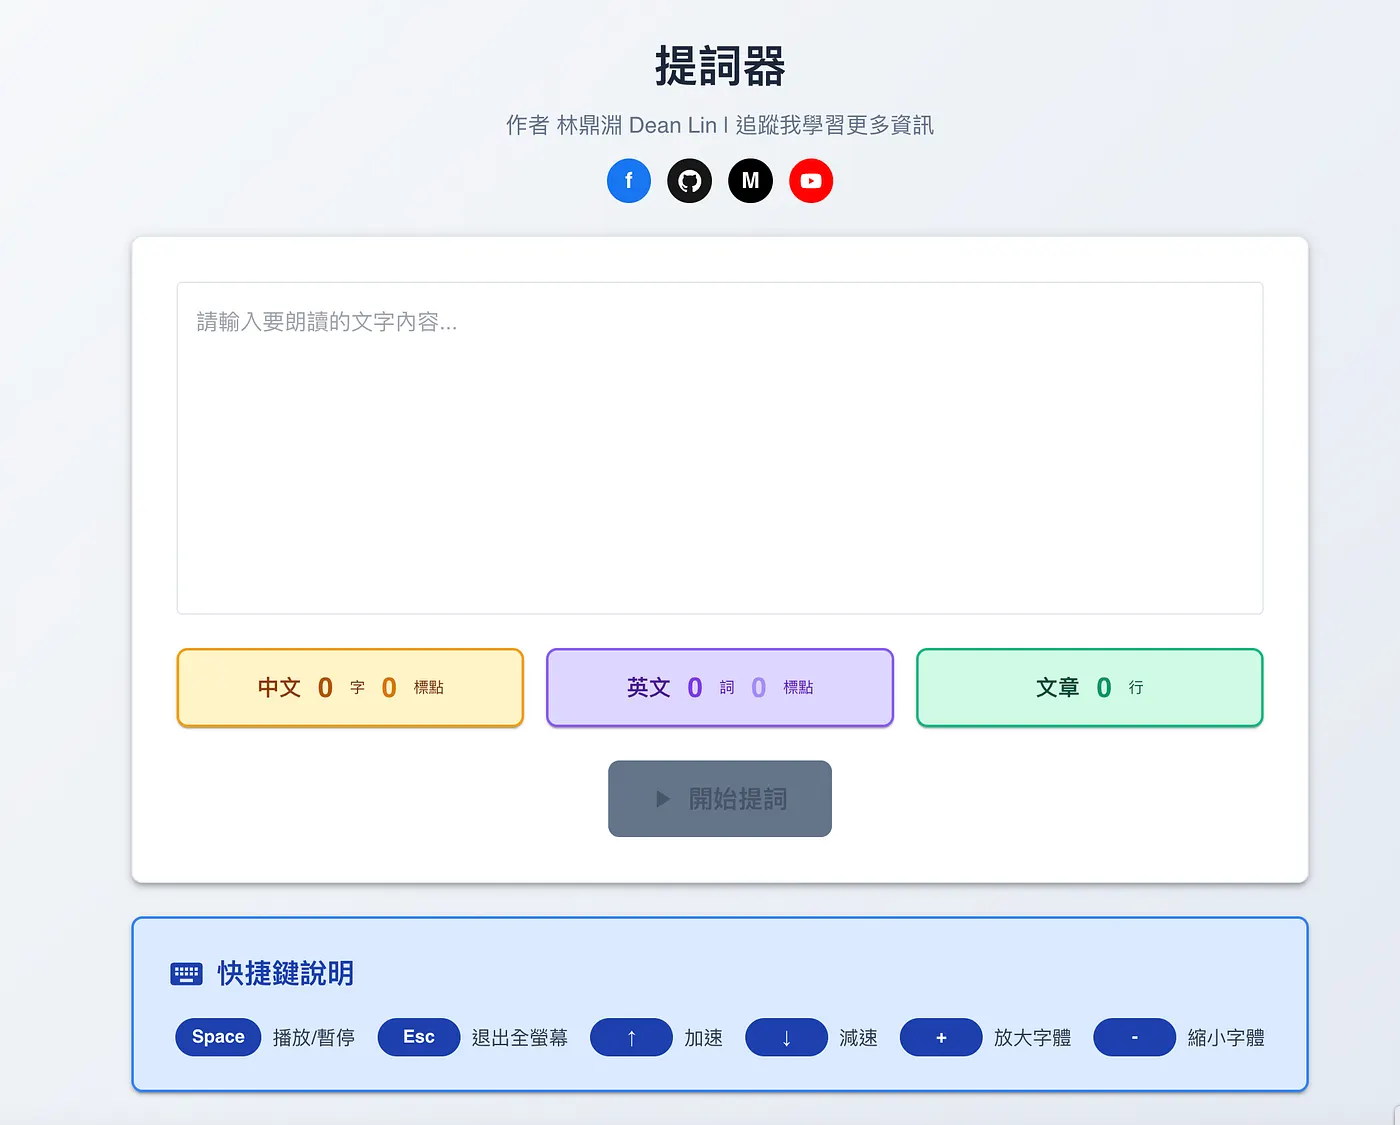Click the 縮小字體 label

[x=1227, y=1038]
